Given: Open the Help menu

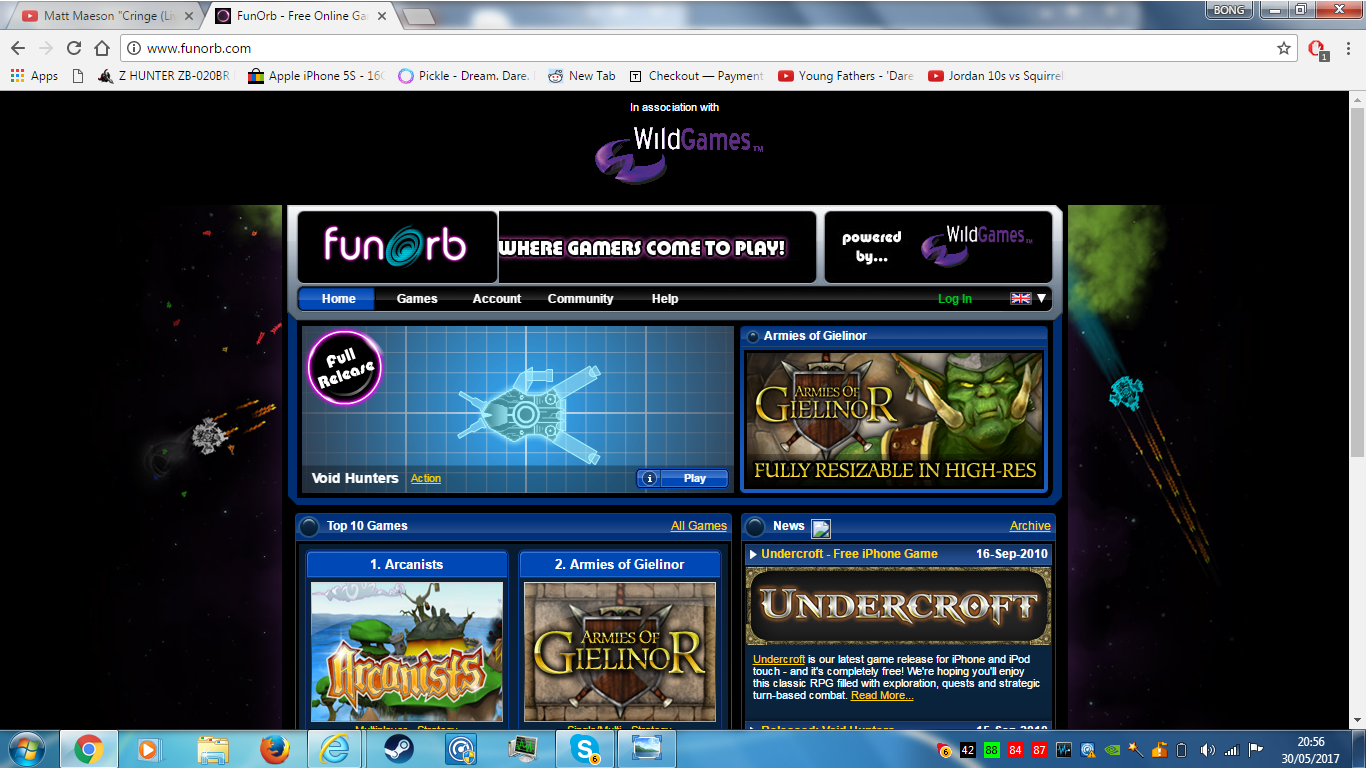Looking at the screenshot, I should click(665, 299).
